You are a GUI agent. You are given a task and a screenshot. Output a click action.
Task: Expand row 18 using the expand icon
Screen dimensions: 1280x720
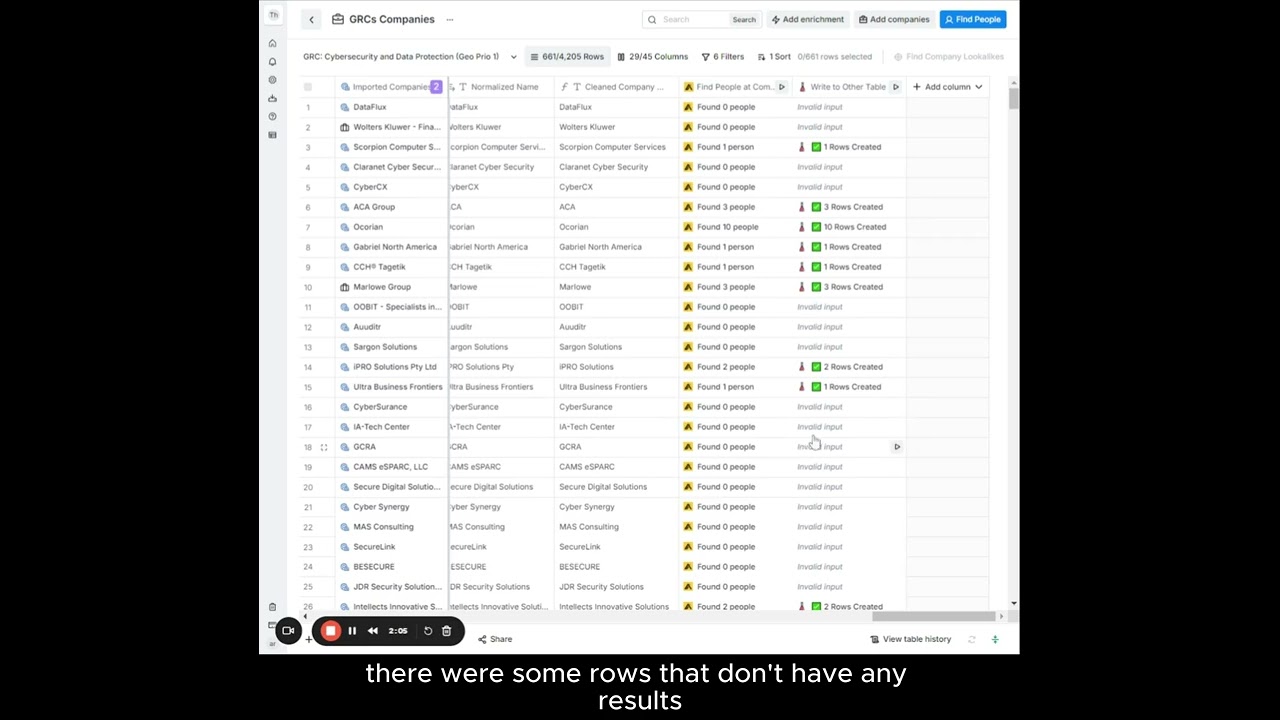click(324, 447)
